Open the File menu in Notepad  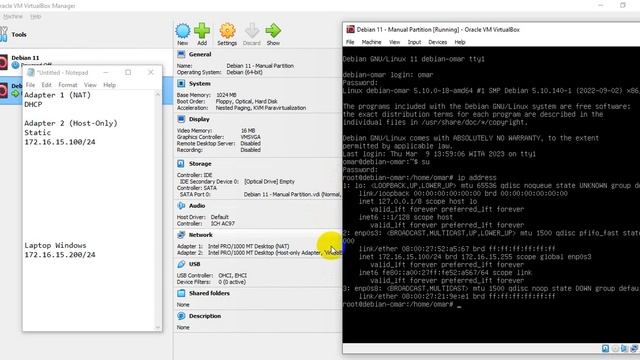click(31, 85)
